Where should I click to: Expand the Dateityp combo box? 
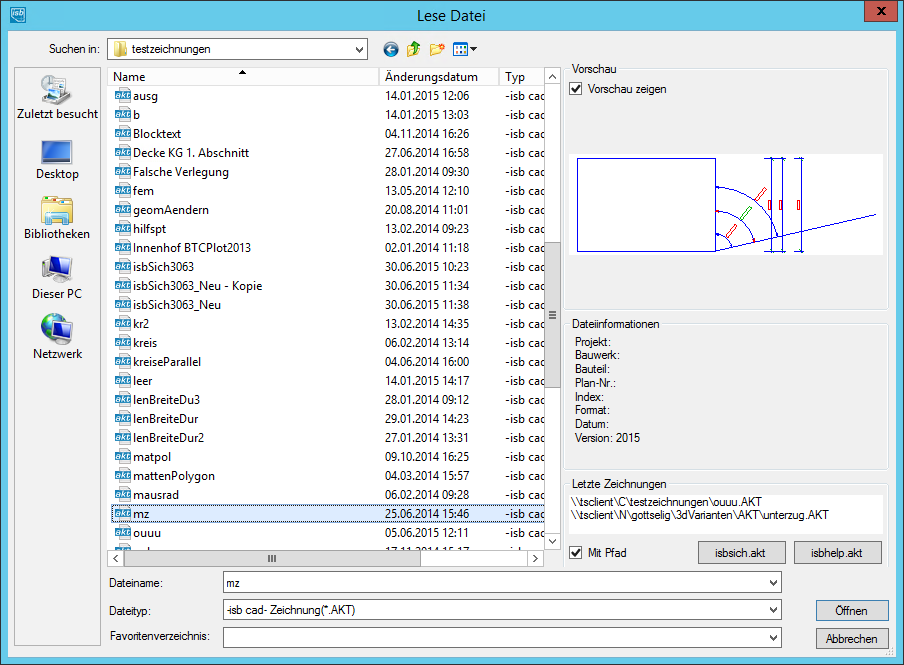(x=772, y=610)
